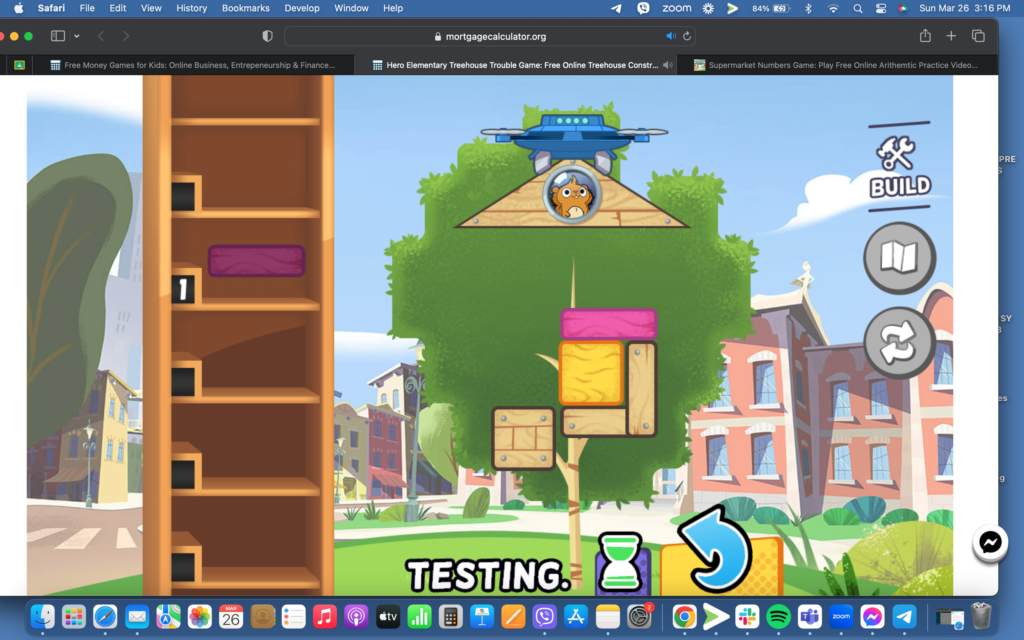Open Trash in the Dock
This screenshot has width=1024, height=640.
click(x=981, y=616)
